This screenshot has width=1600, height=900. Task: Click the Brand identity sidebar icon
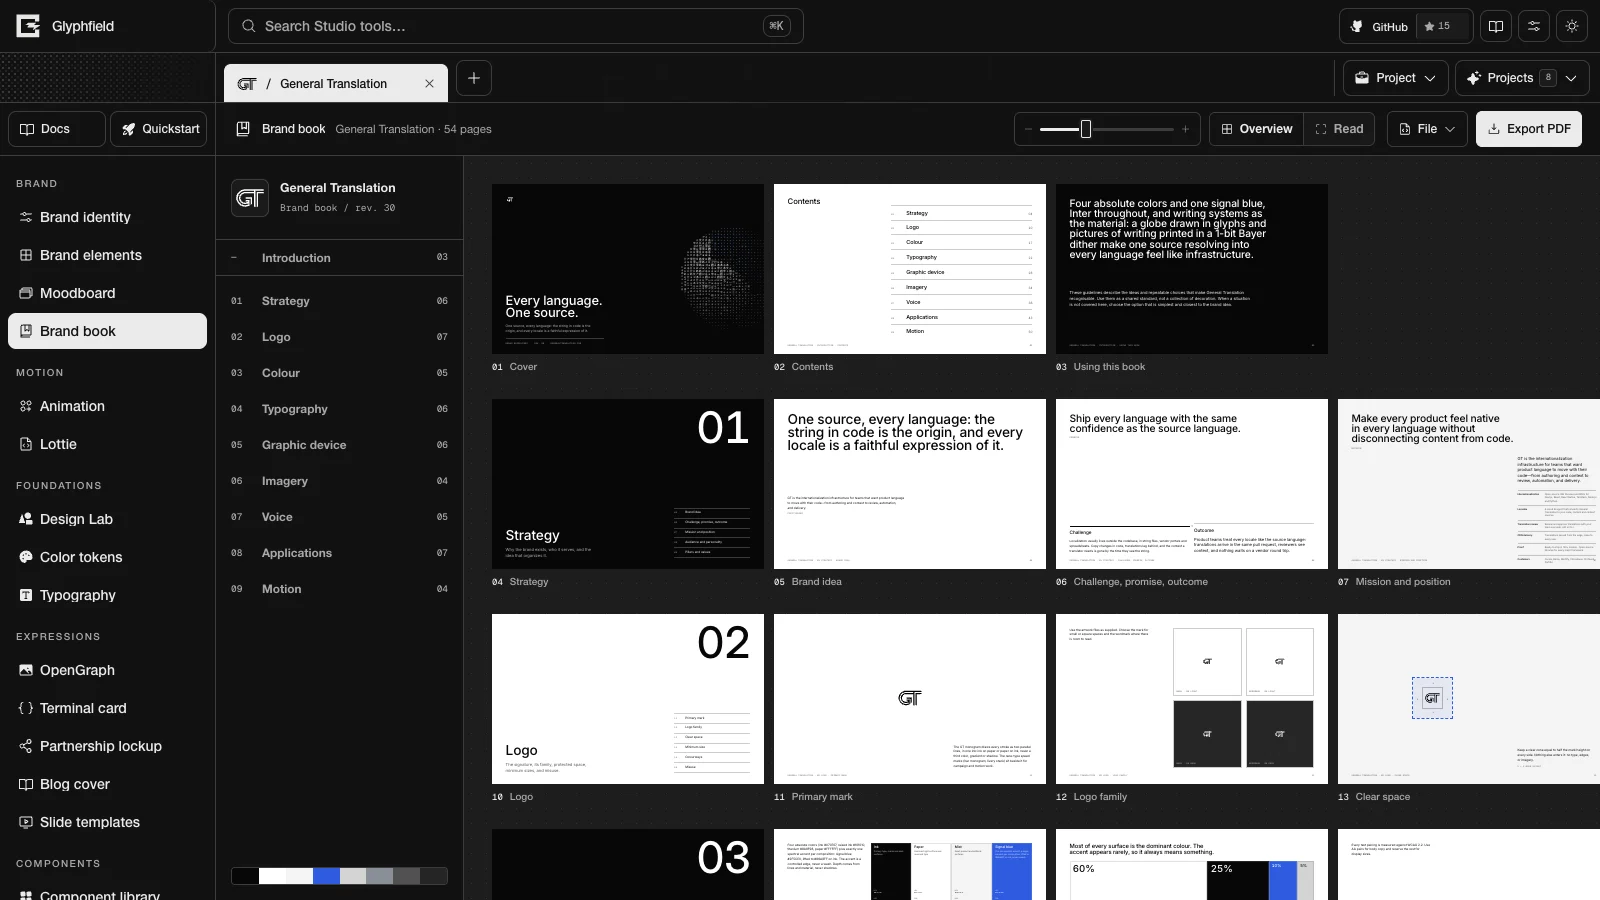click(26, 217)
